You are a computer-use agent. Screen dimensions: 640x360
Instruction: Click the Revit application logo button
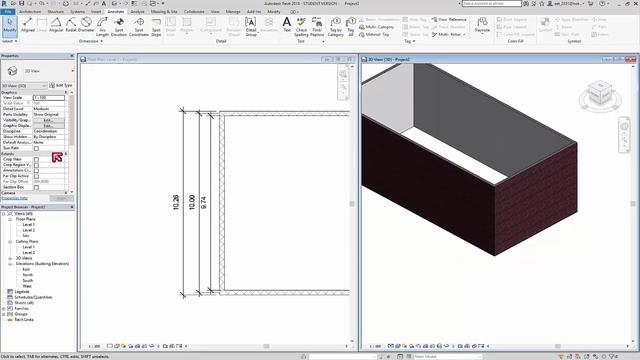[x=4, y=3]
